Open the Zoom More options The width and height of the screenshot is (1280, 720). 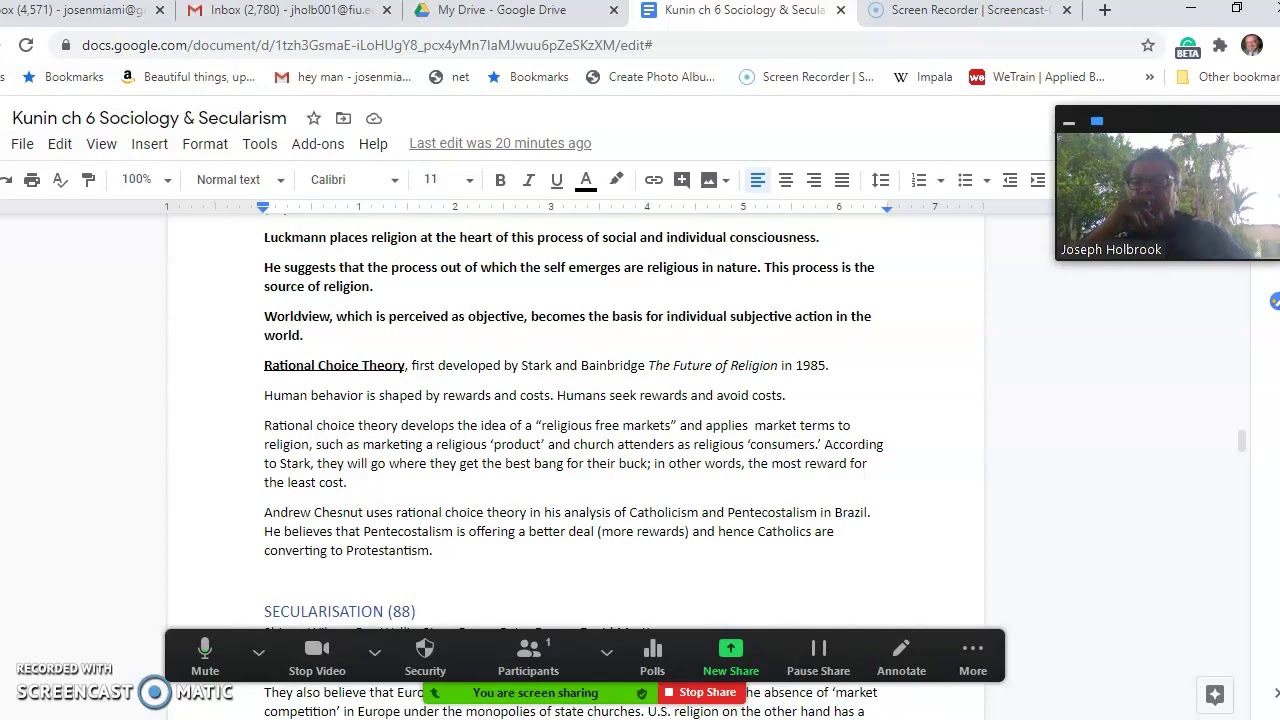click(973, 657)
